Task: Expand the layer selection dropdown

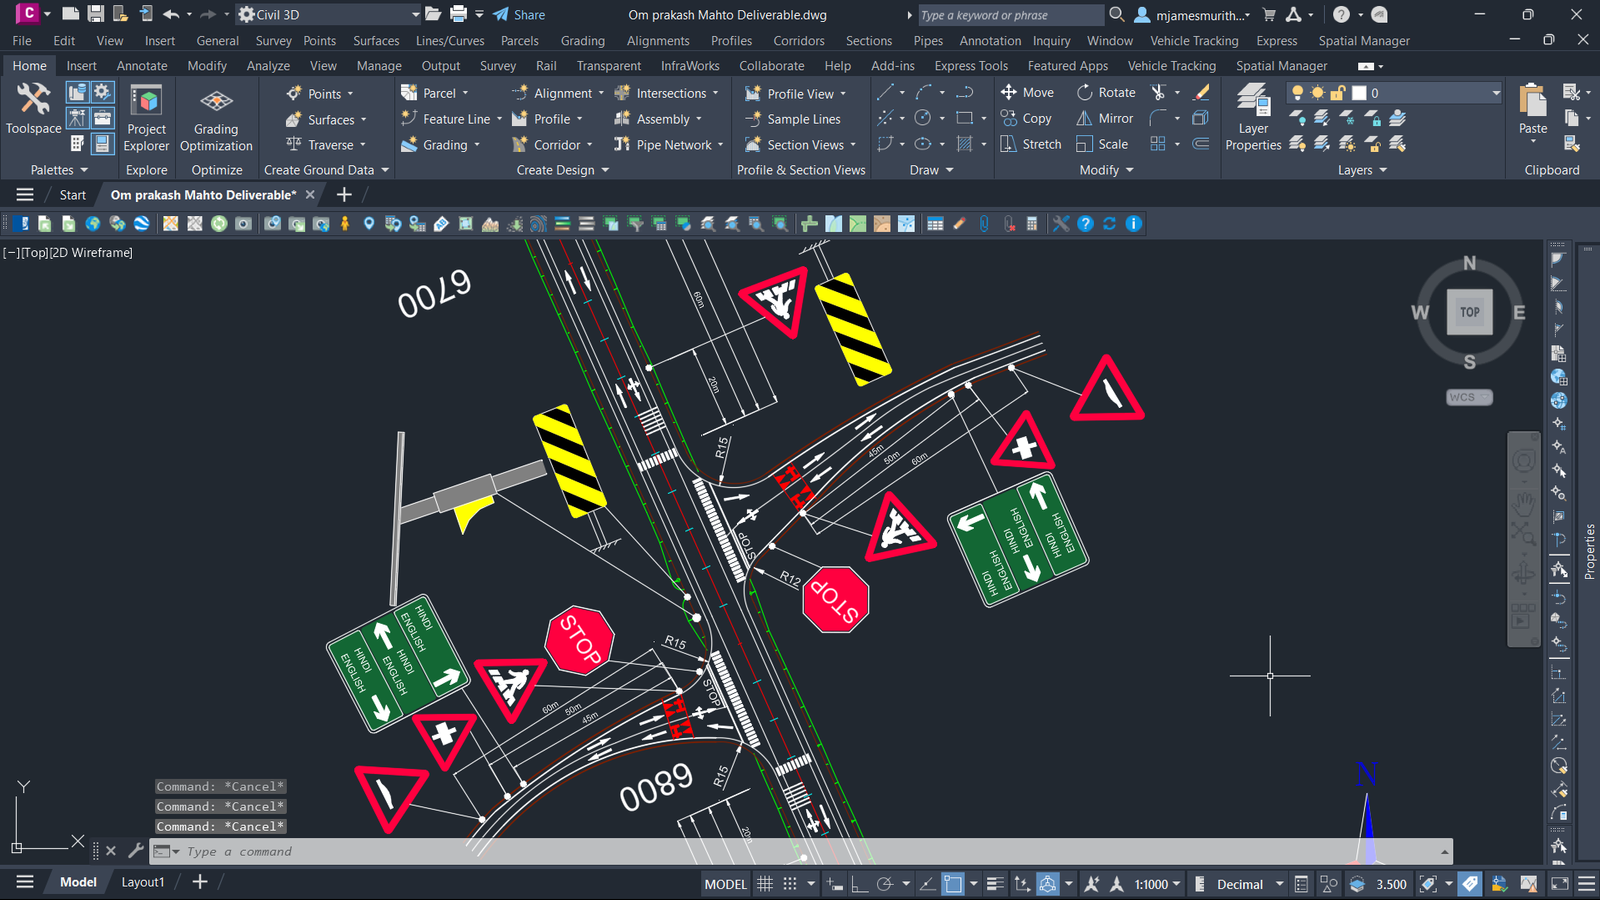Action: pos(1495,93)
